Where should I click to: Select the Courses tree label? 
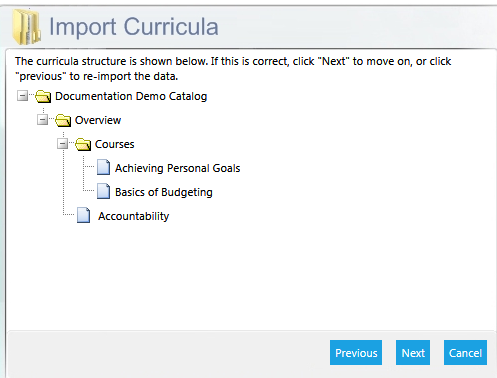coord(115,144)
